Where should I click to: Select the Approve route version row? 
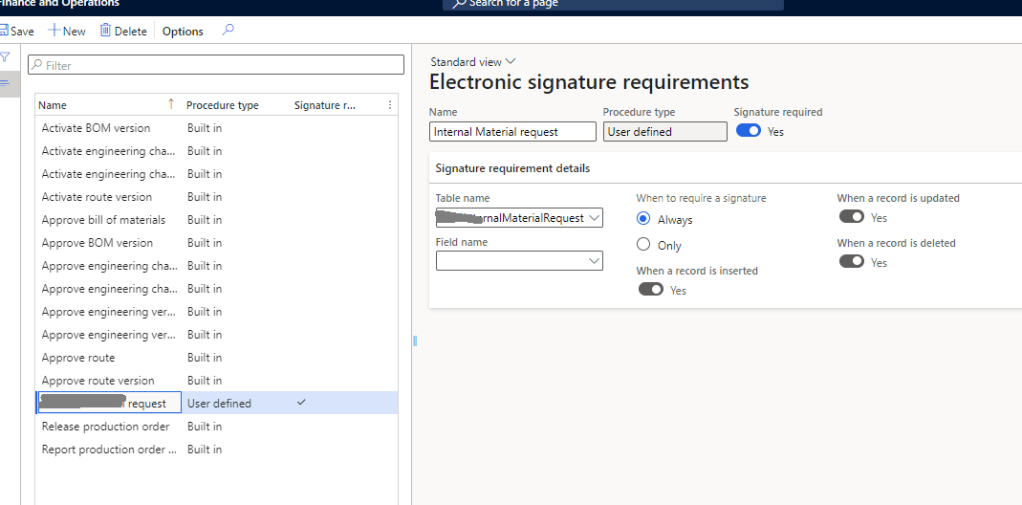[98, 380]
